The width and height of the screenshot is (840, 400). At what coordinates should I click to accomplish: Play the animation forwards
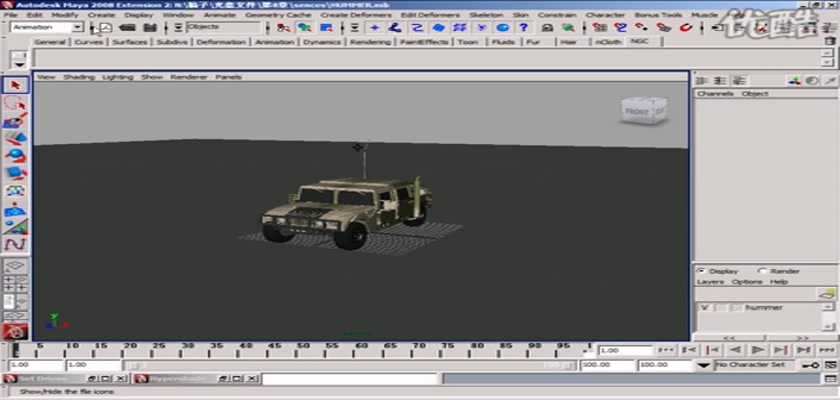pyautogui.click(x=758, y=350)
